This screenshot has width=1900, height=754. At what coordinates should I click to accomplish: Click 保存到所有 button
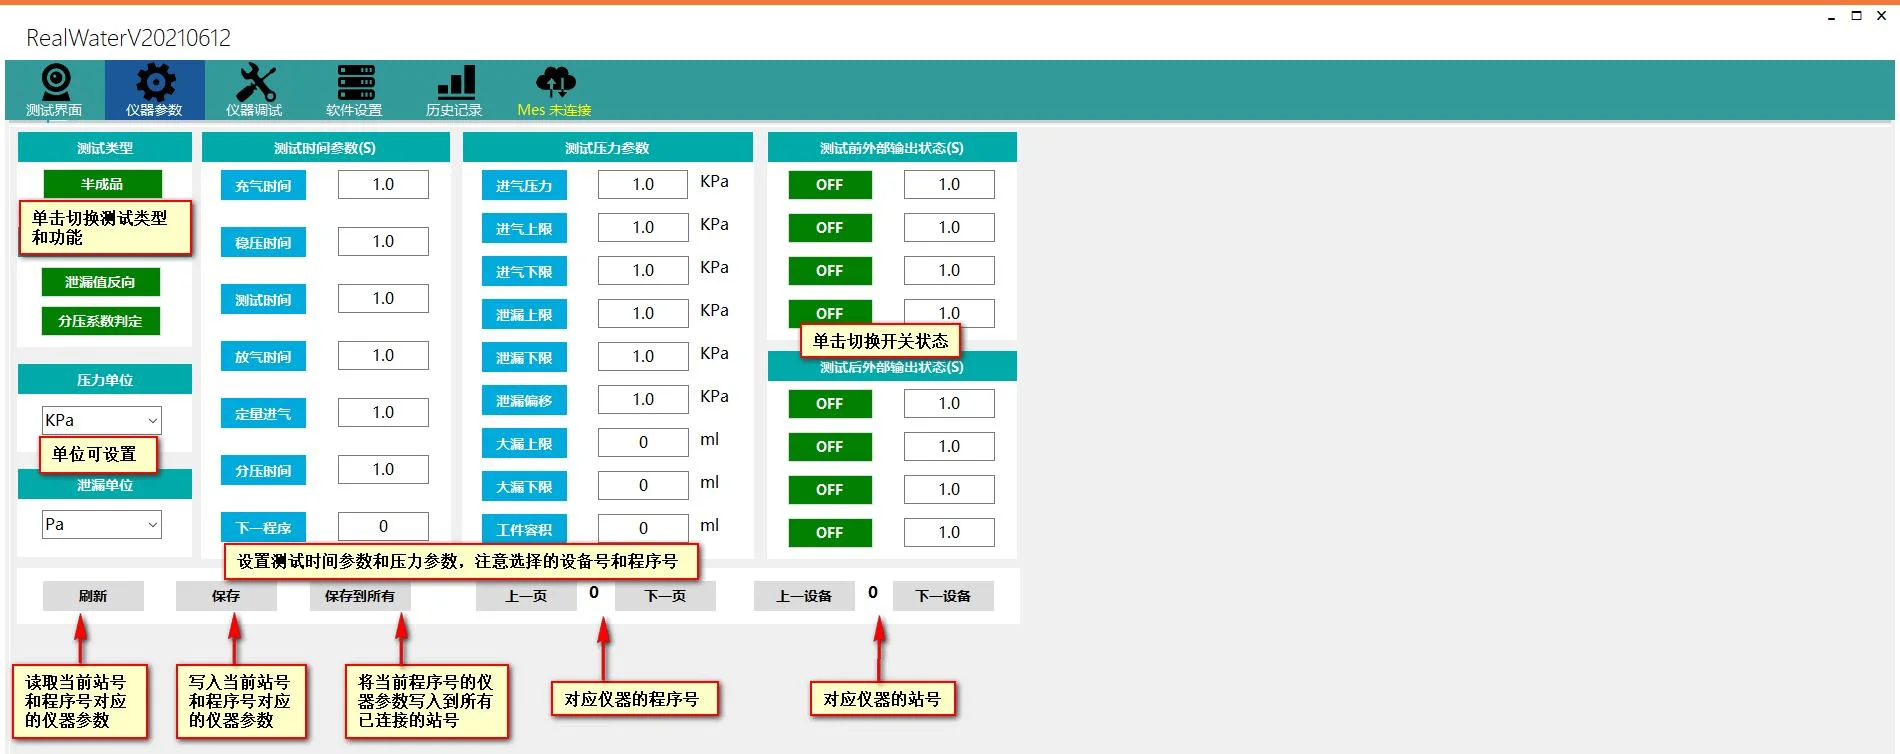(x=360, y=596)
